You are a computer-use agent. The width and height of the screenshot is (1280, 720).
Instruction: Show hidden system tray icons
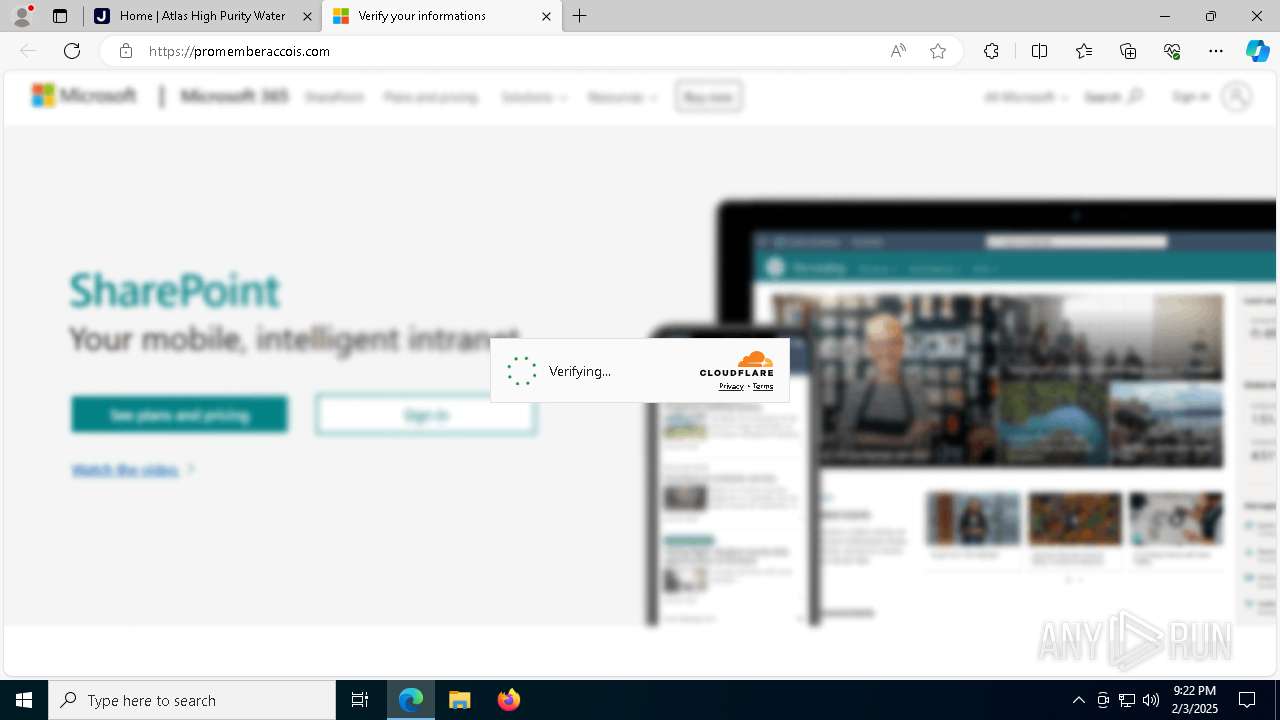click(x=1079, y=700)
